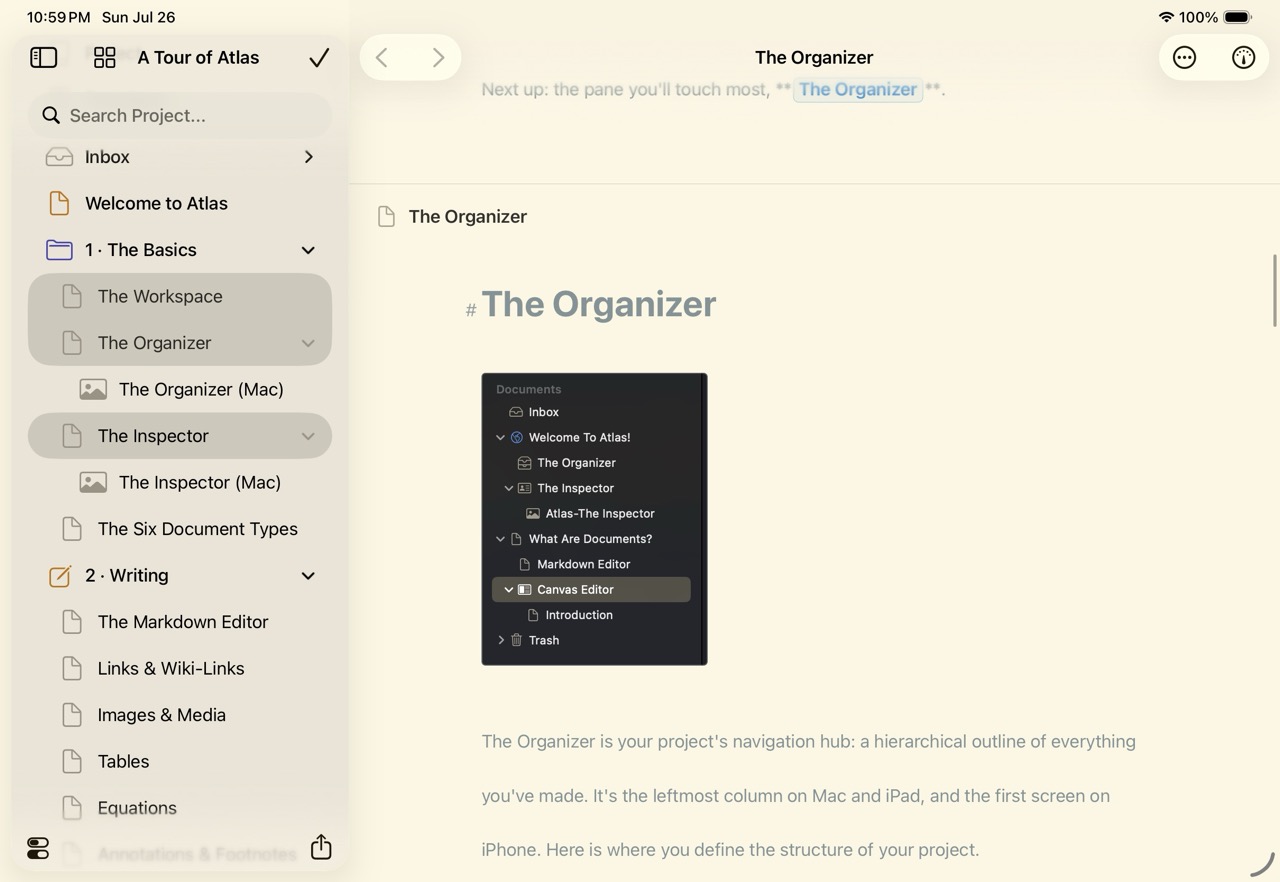1280x882 pixels.
Task: Open The Six Document Types
Action: 180,529
